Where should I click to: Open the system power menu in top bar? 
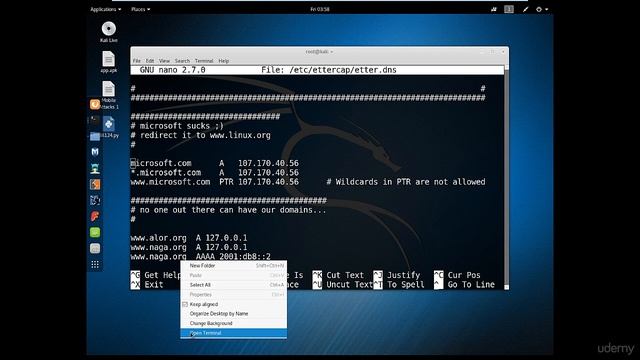[542, 9]
